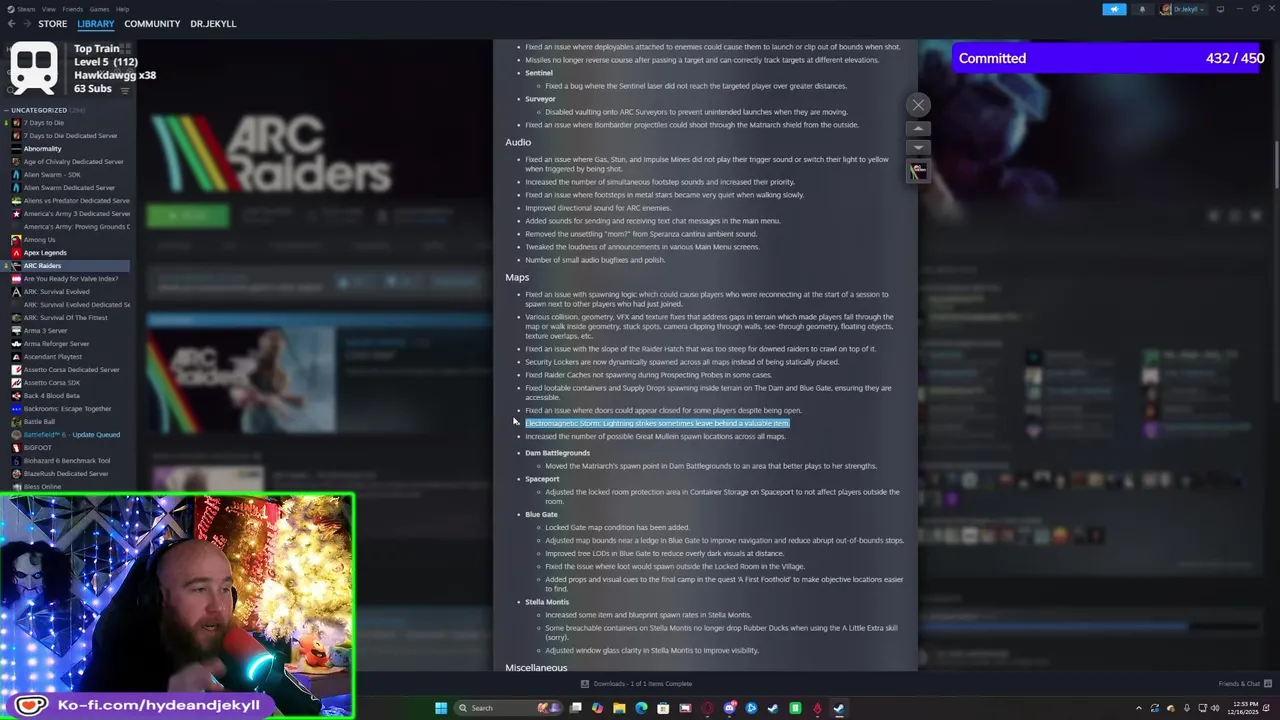Select Apex Legends in library list

tap(45, 253)
